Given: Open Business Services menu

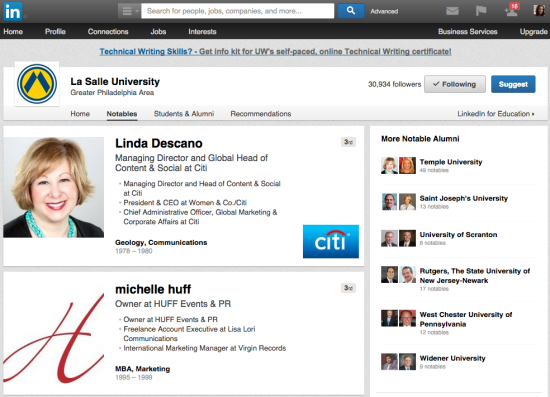Looking at the screenshot, I should pyautogui.click(x=468, y=32).
